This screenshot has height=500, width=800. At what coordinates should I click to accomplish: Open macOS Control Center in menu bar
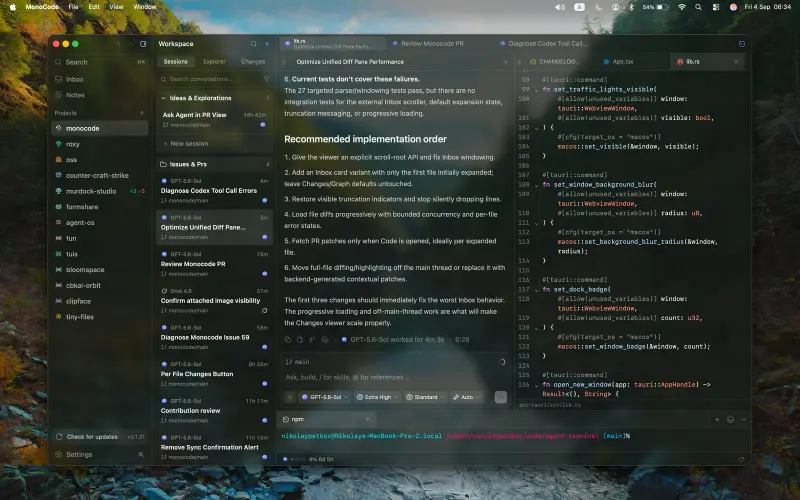[x=716, y=7]
